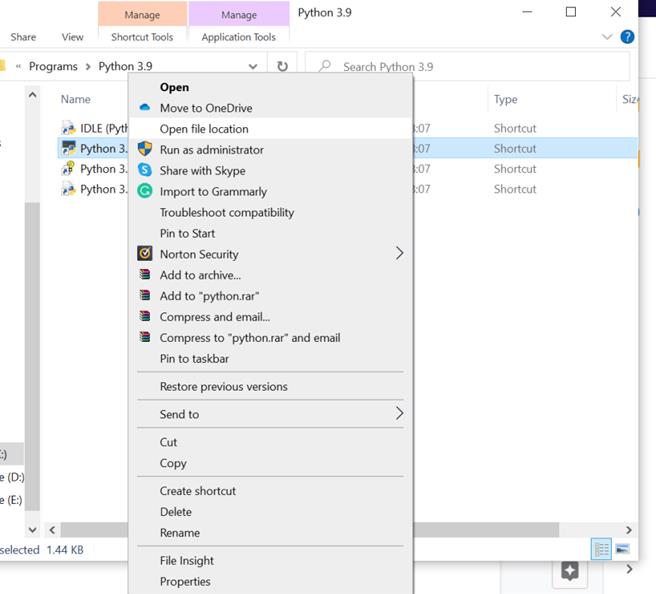This screenshot has height=594, width=656.
Task: Choose Delete from context menu
Action: click(x=176, y=512)
